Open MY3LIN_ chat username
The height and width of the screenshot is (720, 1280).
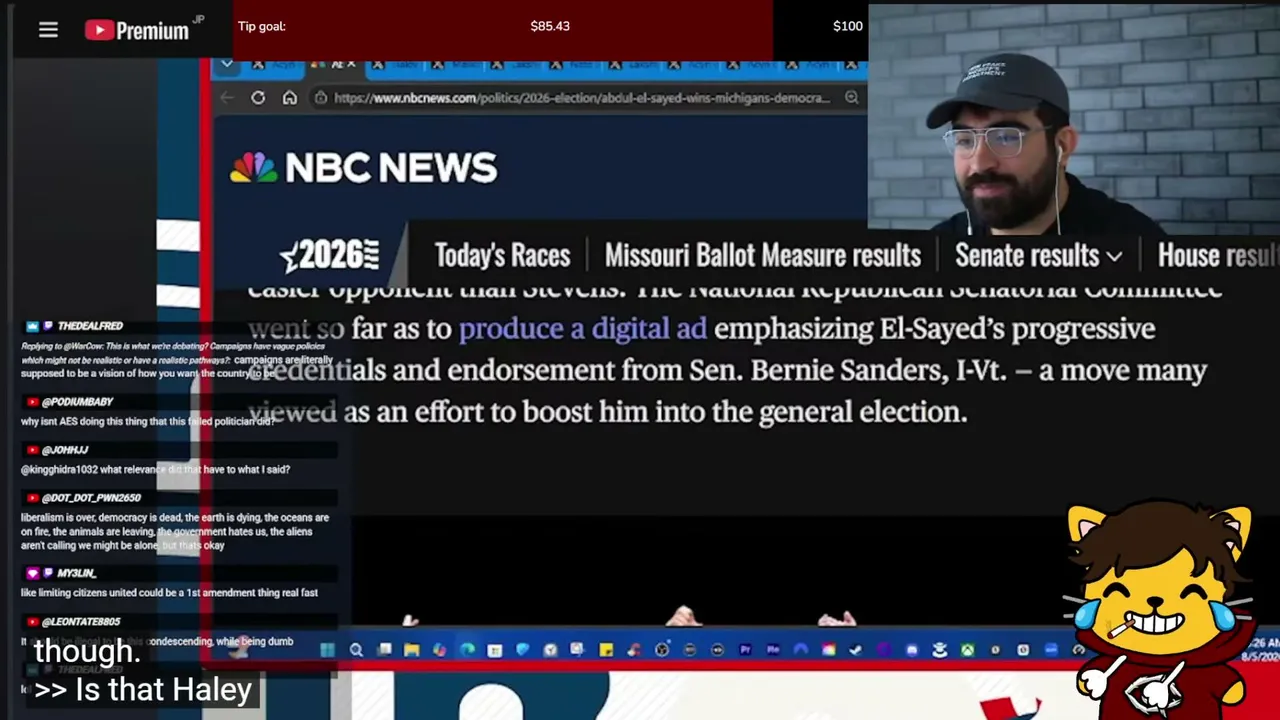(76, 574)
